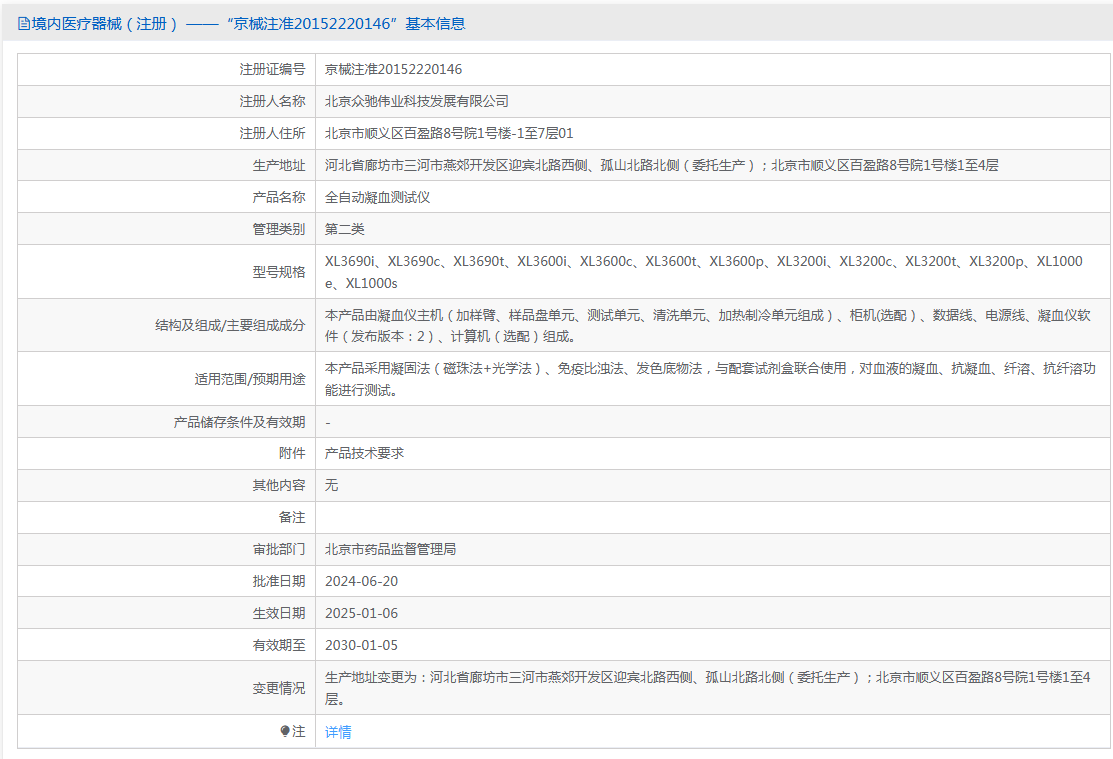The image size is (1113, 759).
Task: Click the 生效日期 label
Action: (279, 613)
